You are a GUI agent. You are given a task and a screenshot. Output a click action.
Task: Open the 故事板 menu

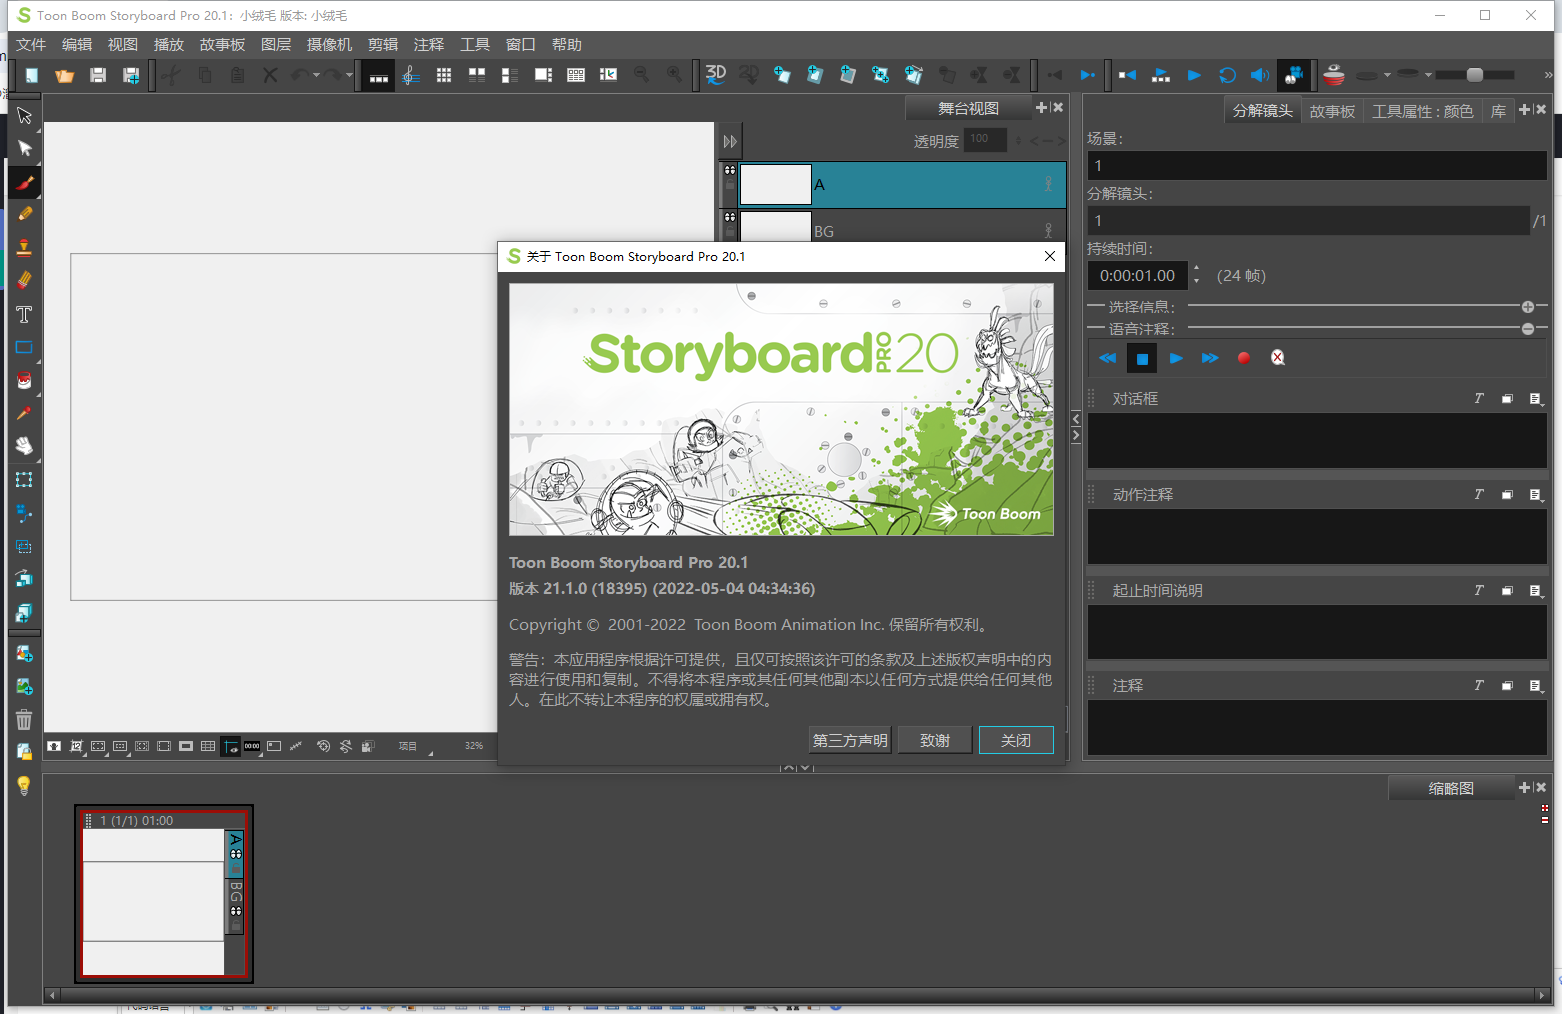click(x=222, y=45)
